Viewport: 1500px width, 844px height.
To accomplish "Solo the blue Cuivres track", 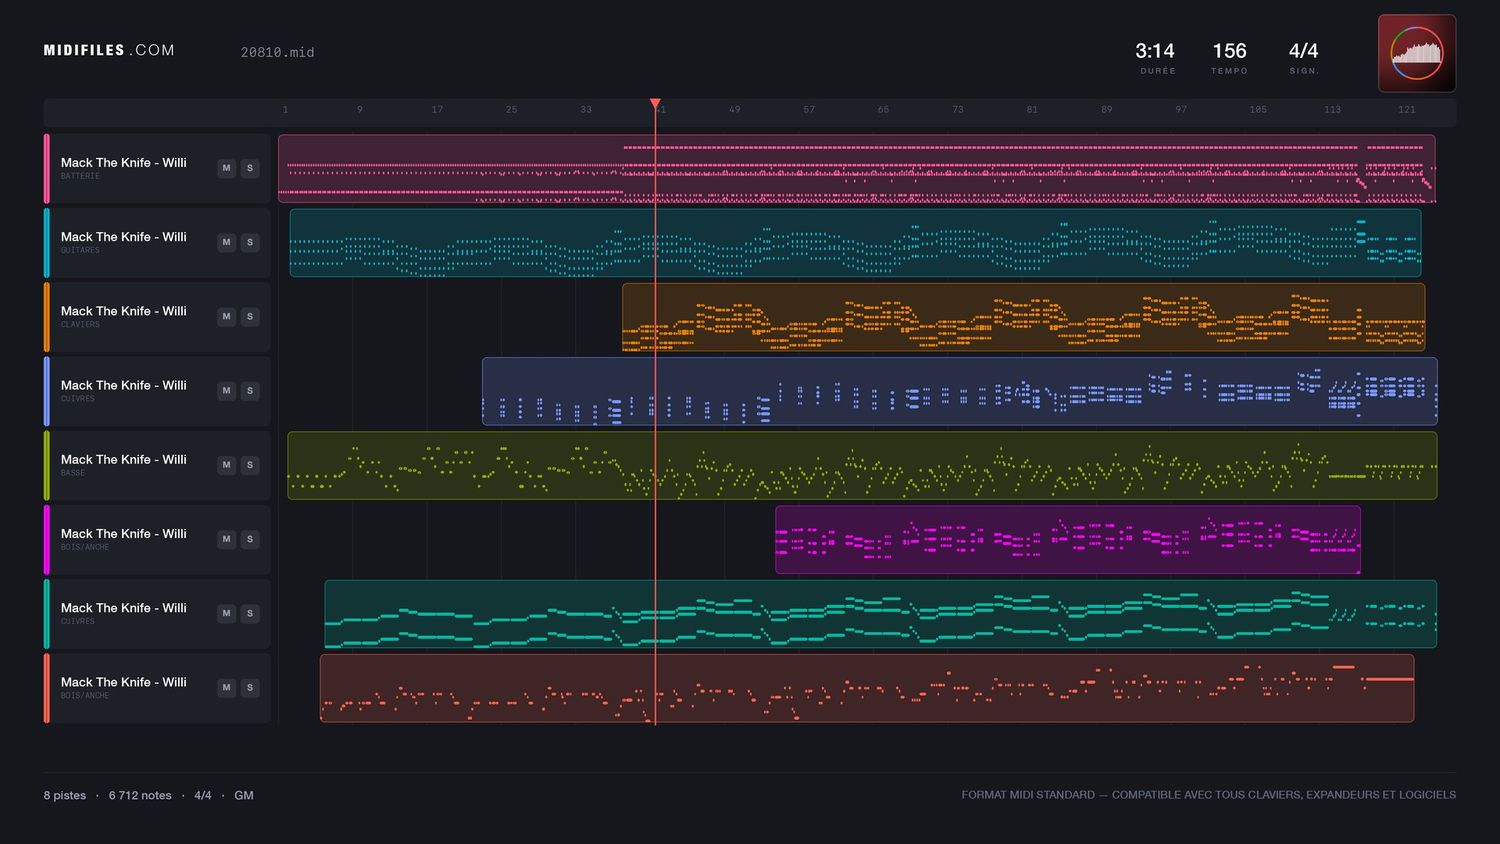I will [250, 391].
